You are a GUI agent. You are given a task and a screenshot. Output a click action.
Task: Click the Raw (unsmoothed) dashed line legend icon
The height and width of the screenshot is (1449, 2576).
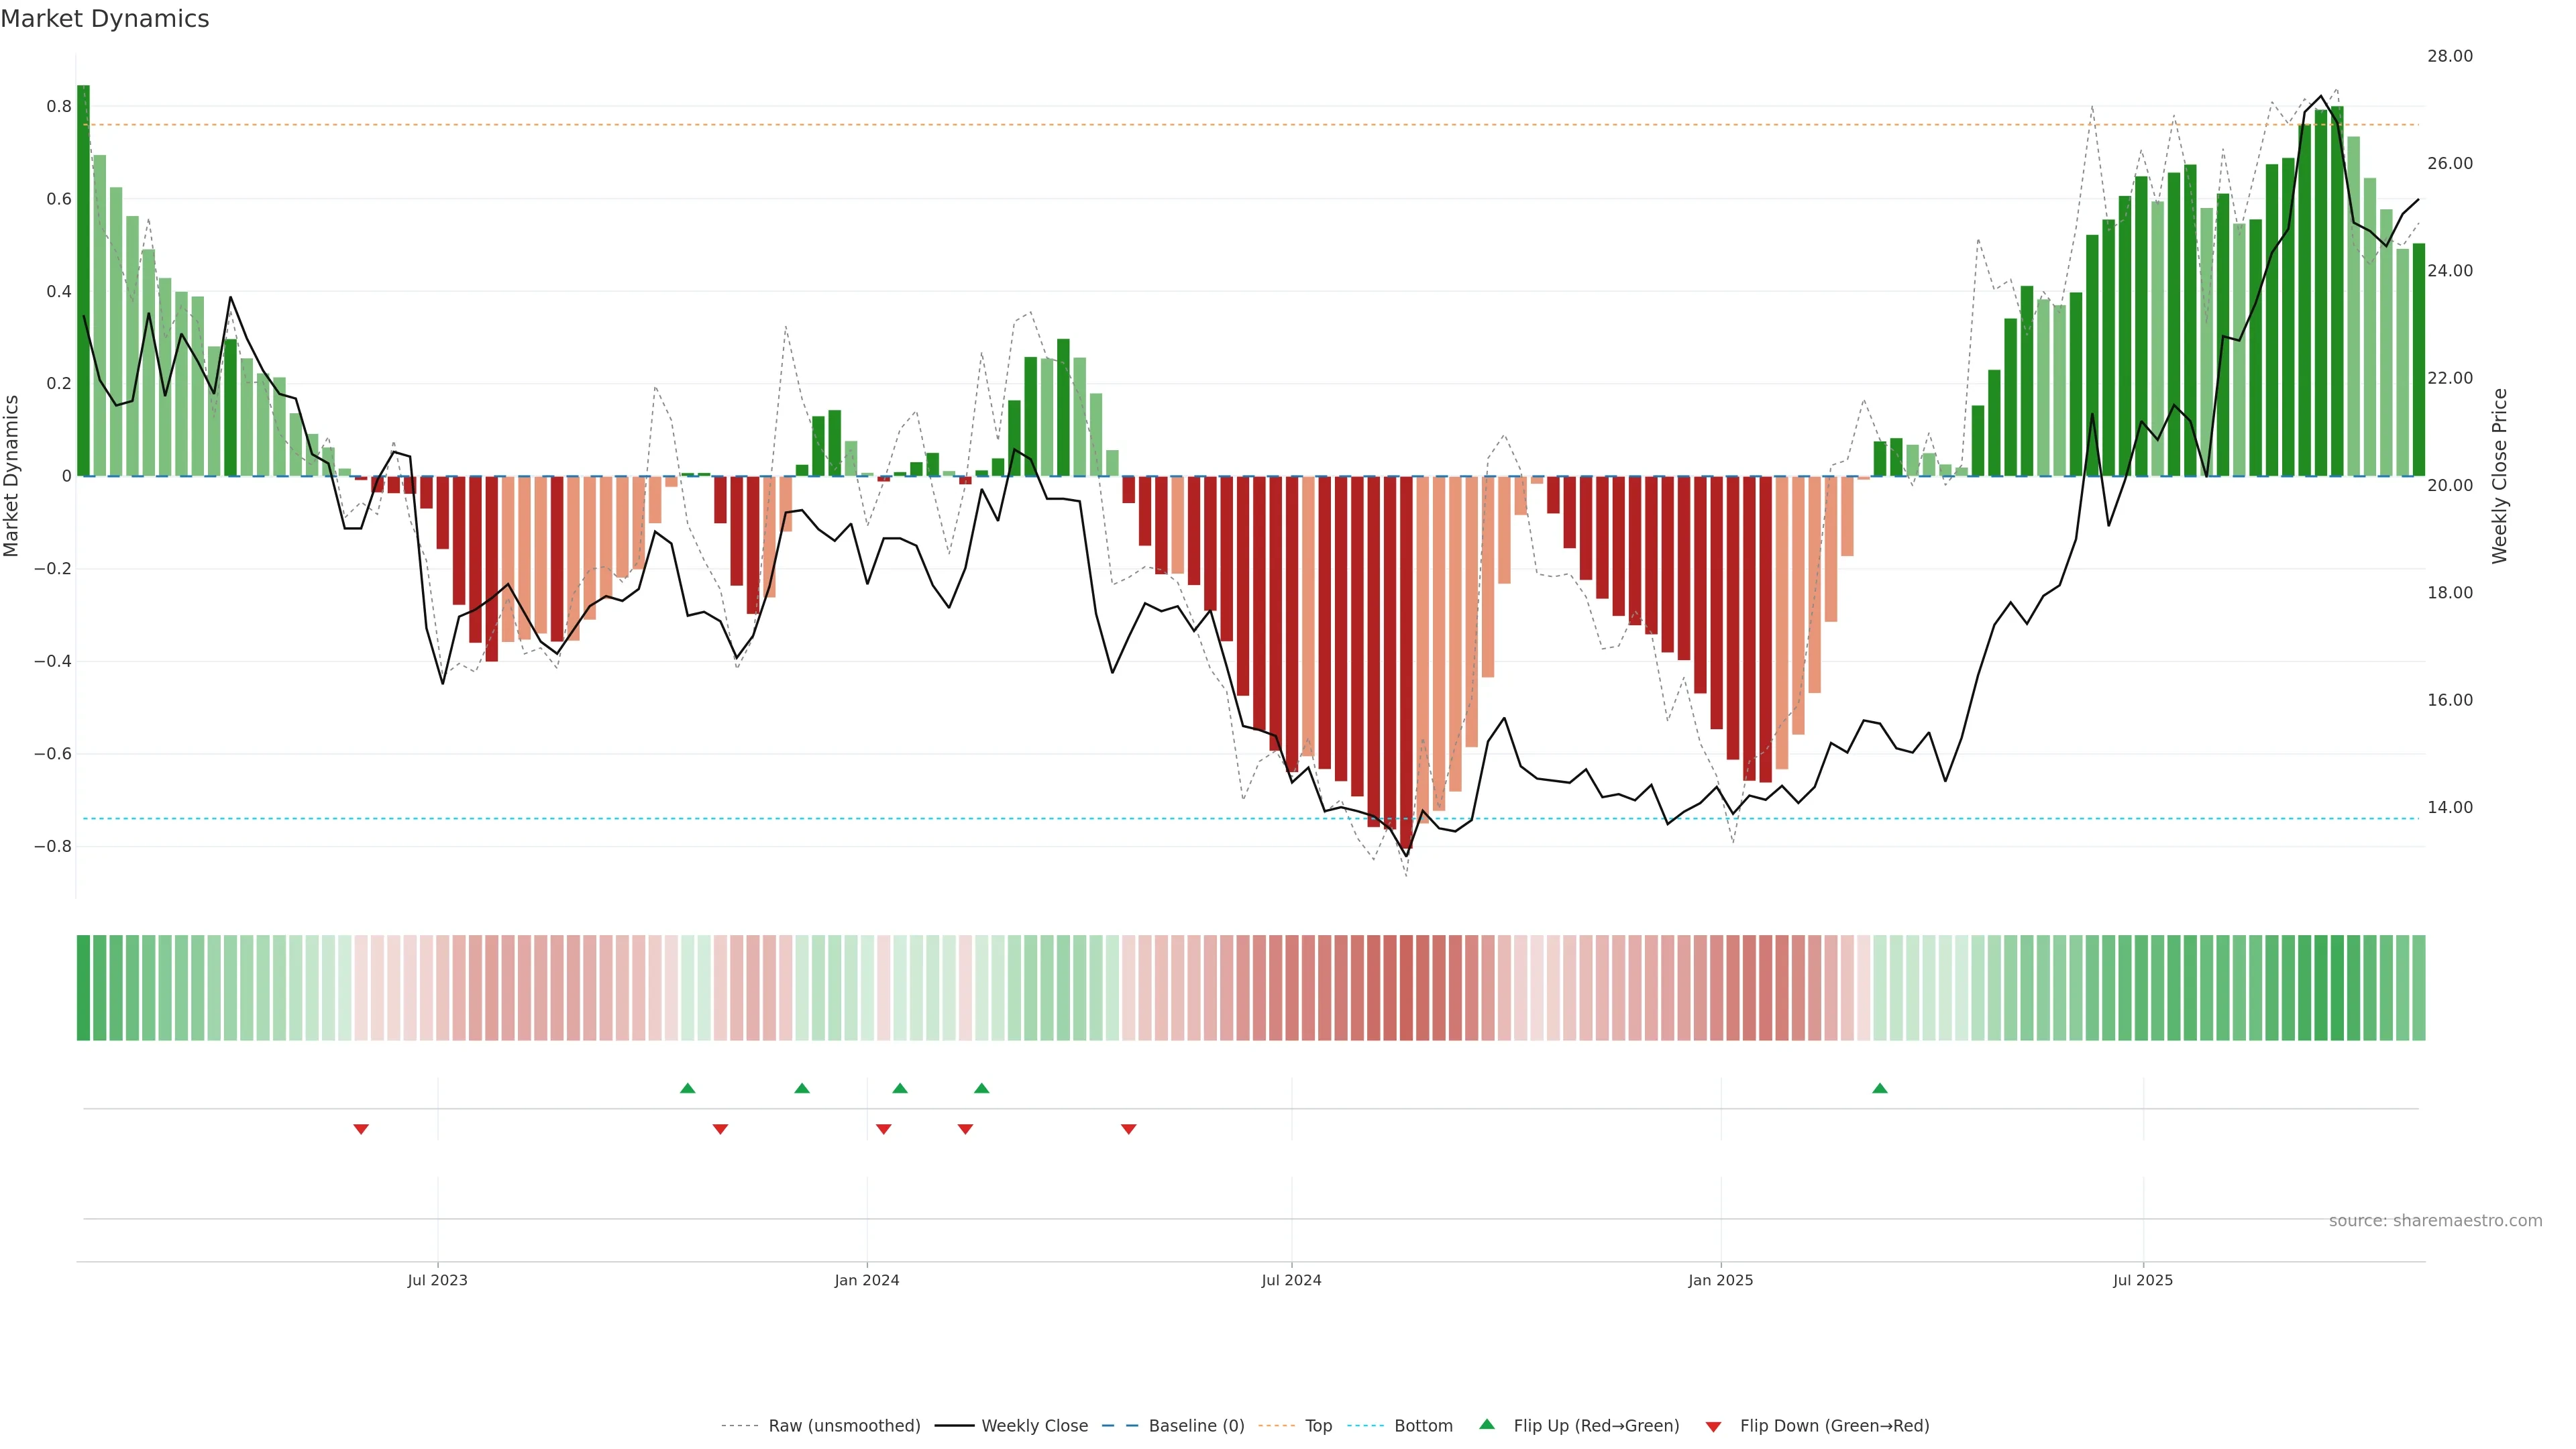(739, 1426)
